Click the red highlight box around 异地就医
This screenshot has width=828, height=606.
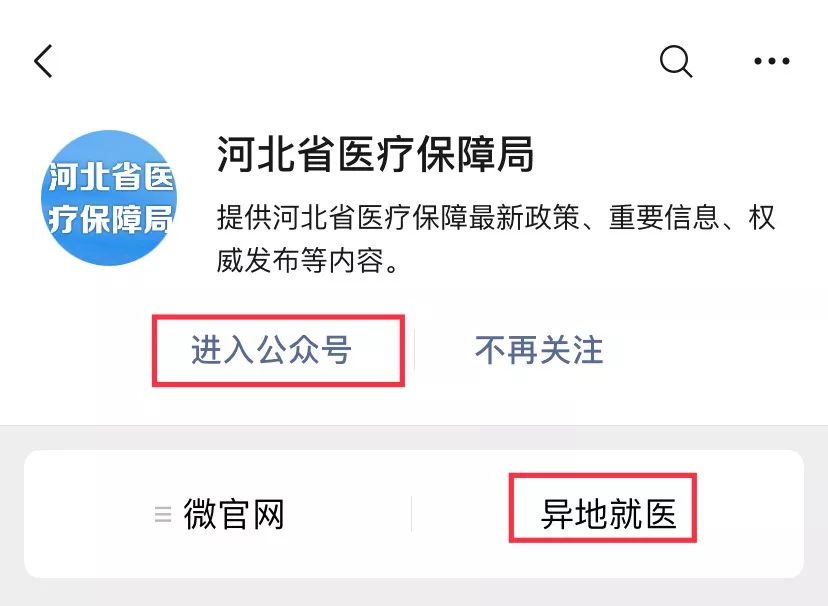point(603,507)
